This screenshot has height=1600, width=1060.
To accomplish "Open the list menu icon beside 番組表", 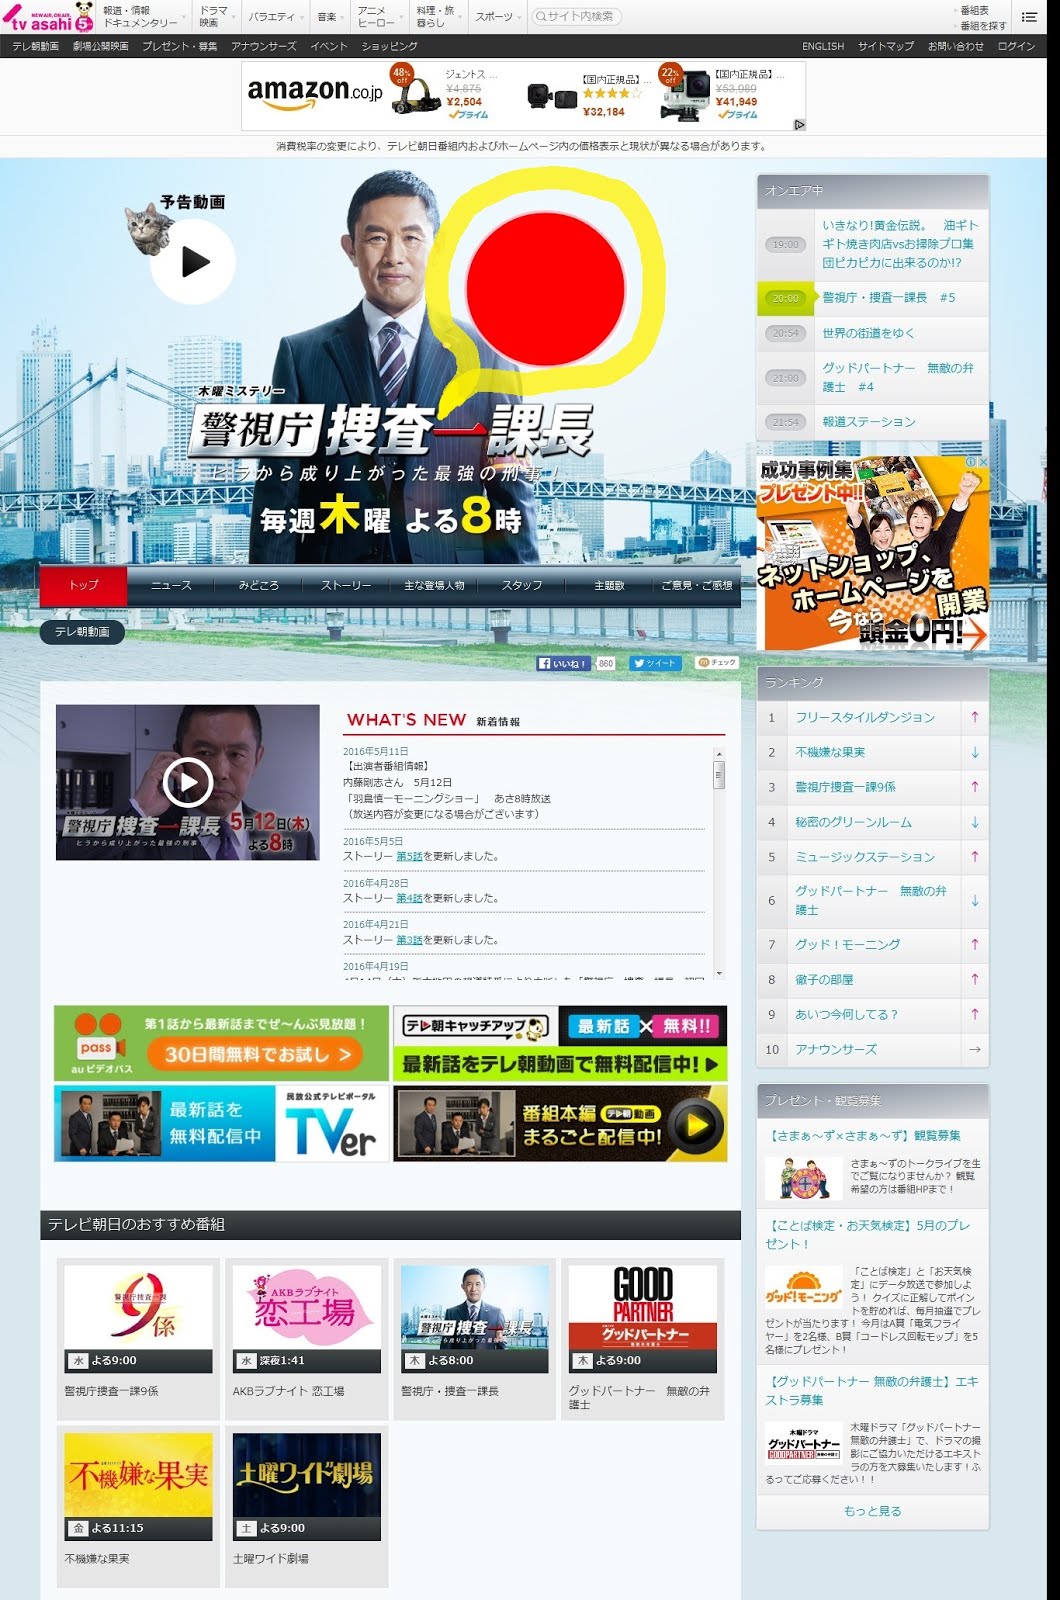I will tap(1029, 16).
